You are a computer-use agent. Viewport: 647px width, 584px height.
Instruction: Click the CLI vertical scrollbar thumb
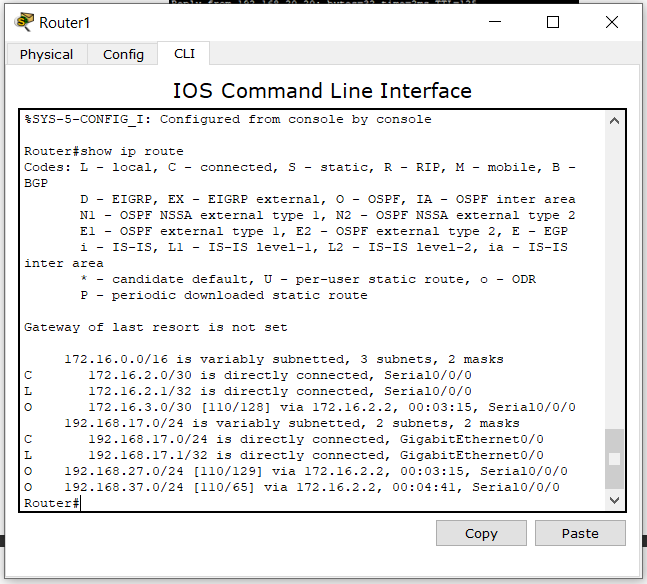pyautogui.click(x=614, y=459)
